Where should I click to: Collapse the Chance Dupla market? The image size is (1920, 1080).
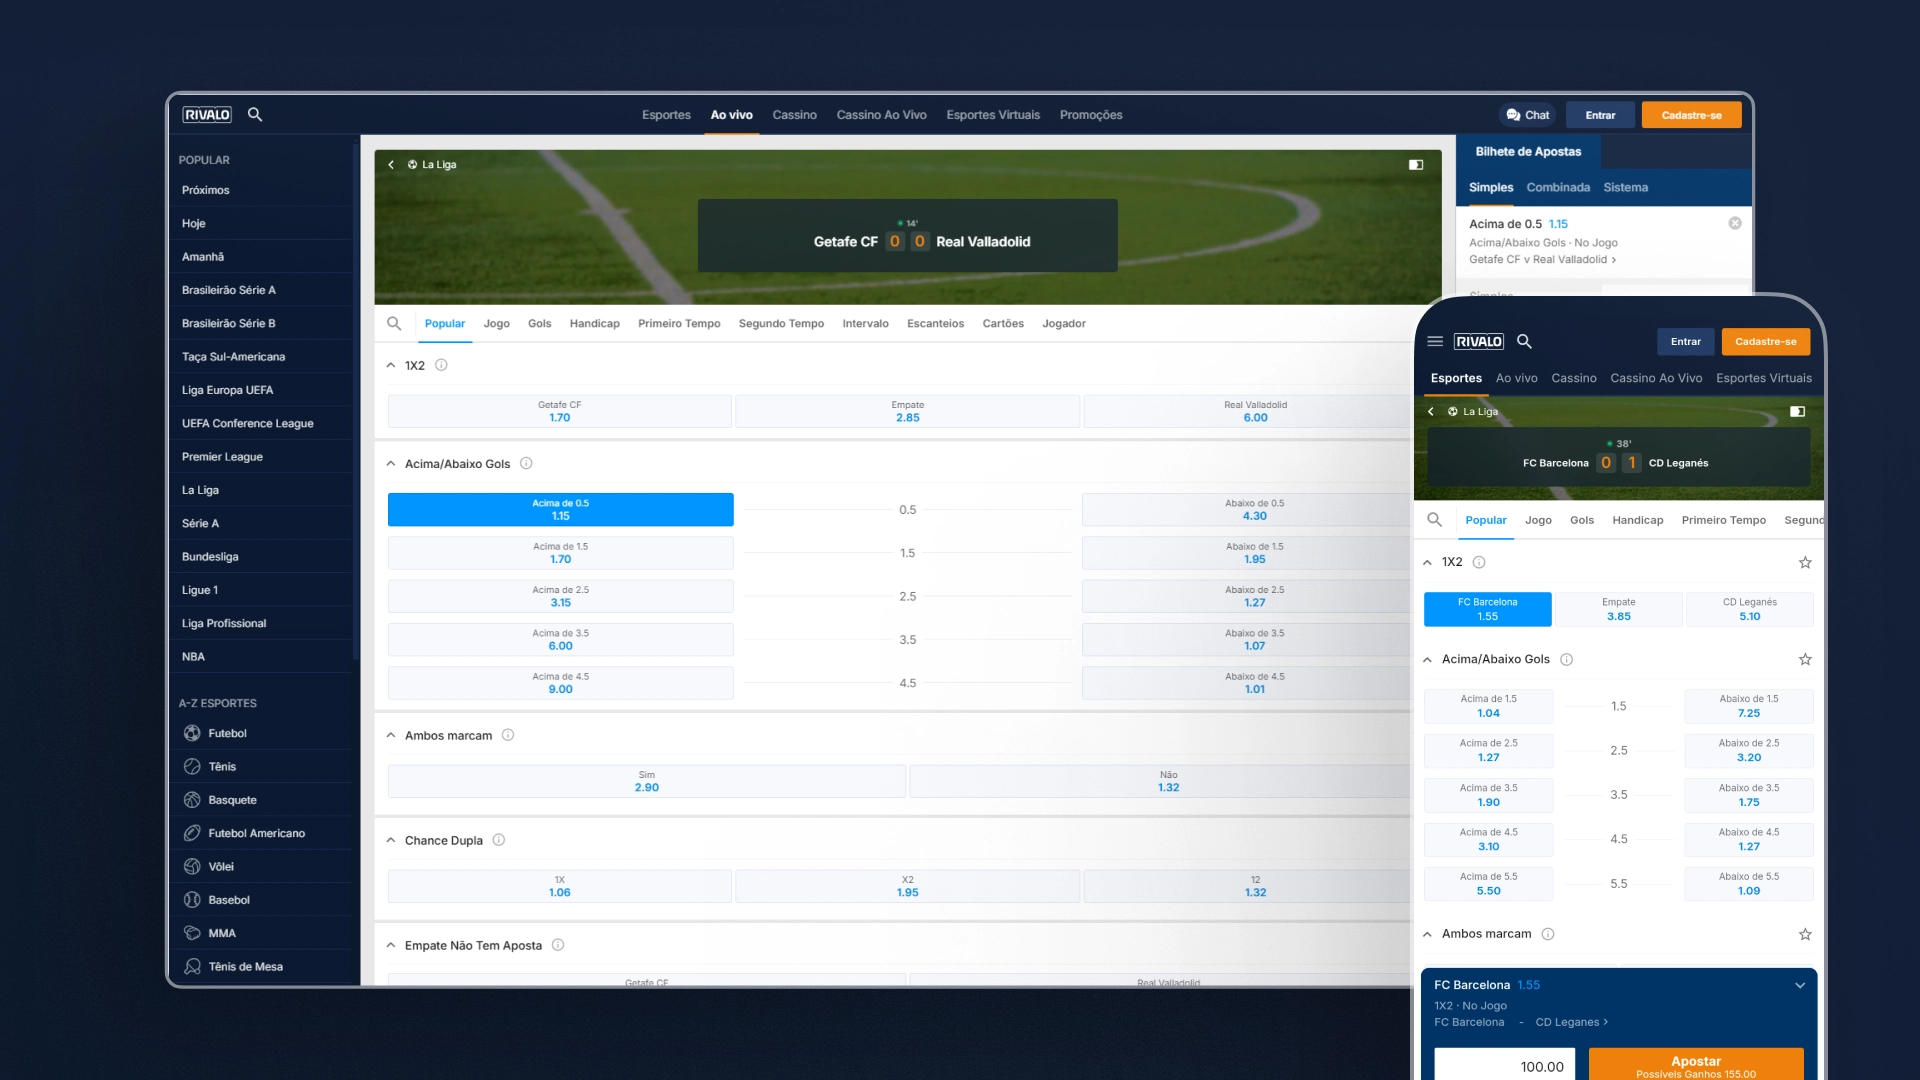(x=391, y=841)
